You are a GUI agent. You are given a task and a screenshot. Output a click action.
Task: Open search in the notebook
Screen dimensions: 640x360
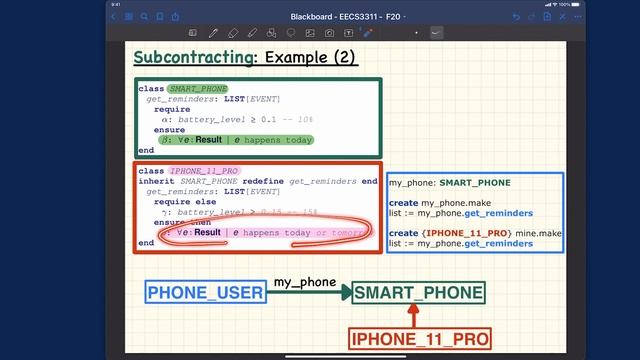coord(144,17)
